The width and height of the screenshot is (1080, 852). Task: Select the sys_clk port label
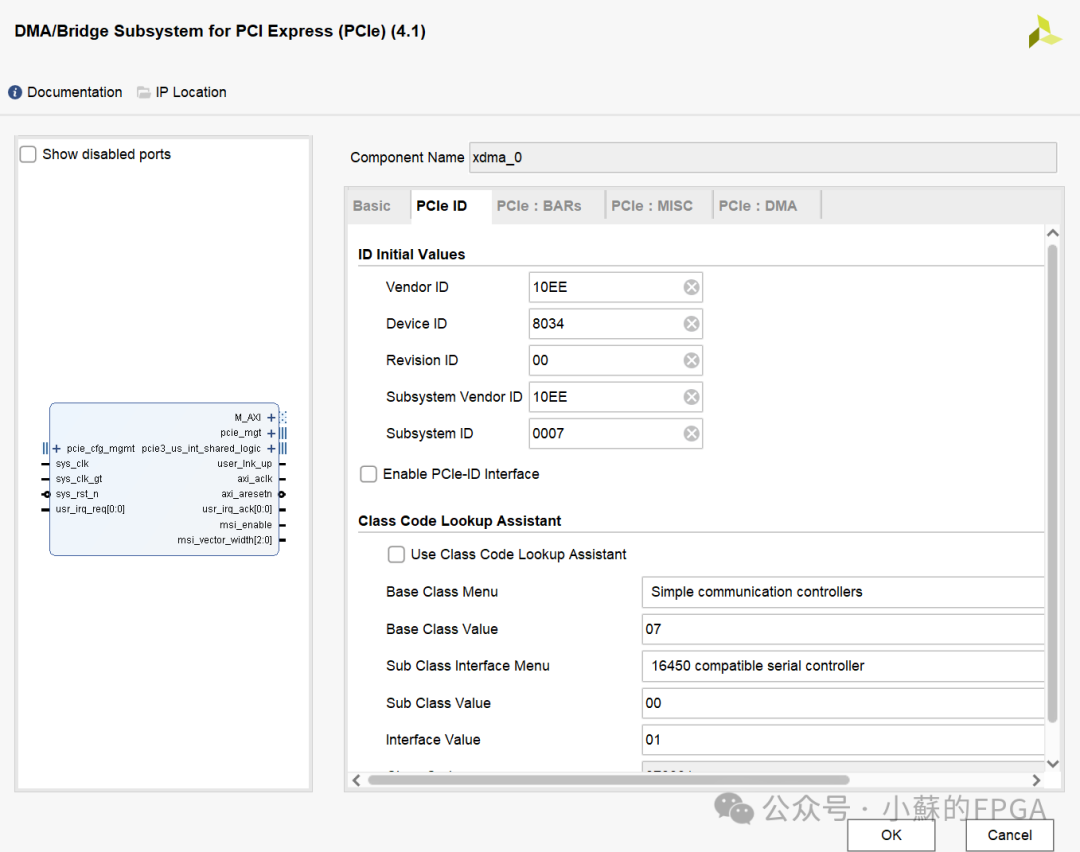click(x=72, y=464)
